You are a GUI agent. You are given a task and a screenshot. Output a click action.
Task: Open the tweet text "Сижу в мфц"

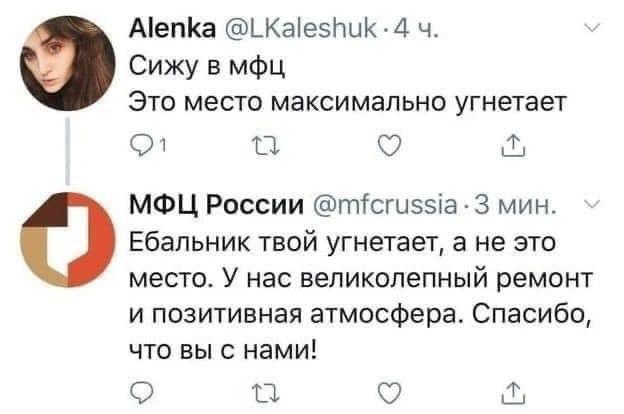tap(197, 67)
